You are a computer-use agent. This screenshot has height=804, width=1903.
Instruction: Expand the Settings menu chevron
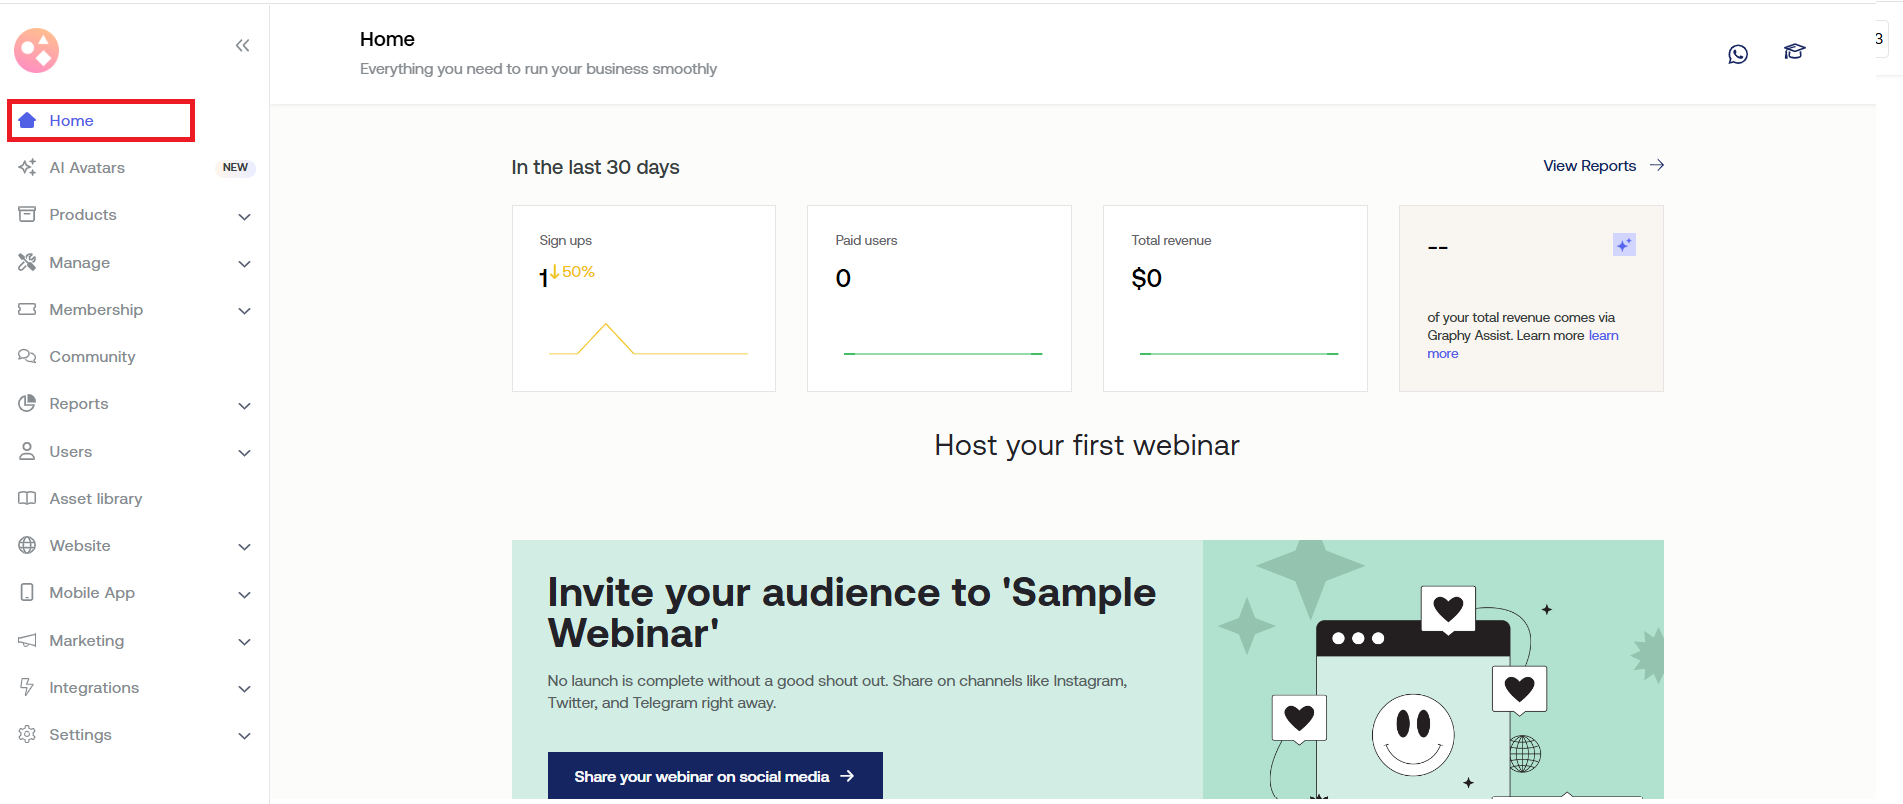click(244, 736)
